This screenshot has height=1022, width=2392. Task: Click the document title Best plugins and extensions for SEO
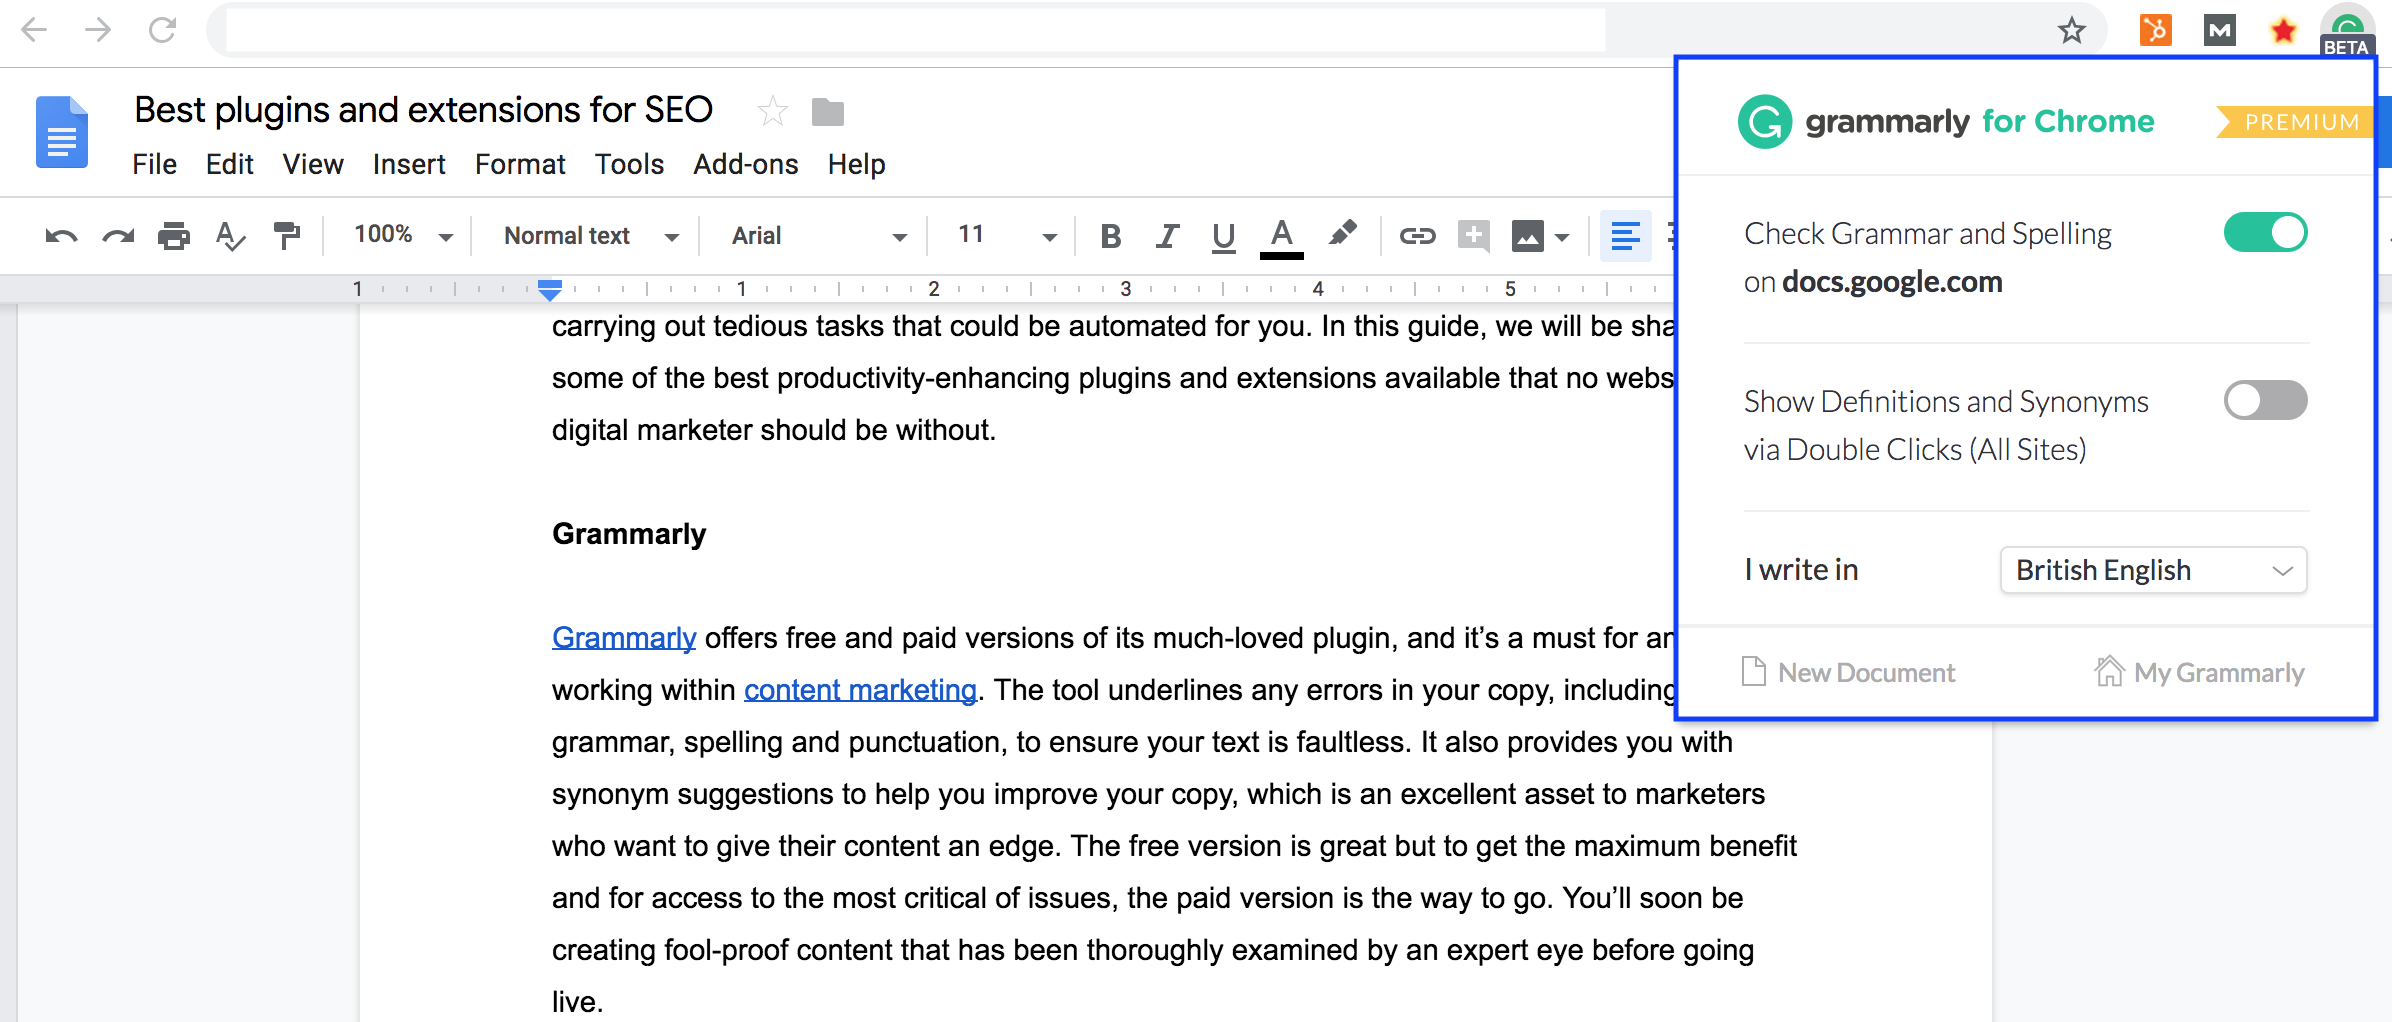click(x=423, y=110)
